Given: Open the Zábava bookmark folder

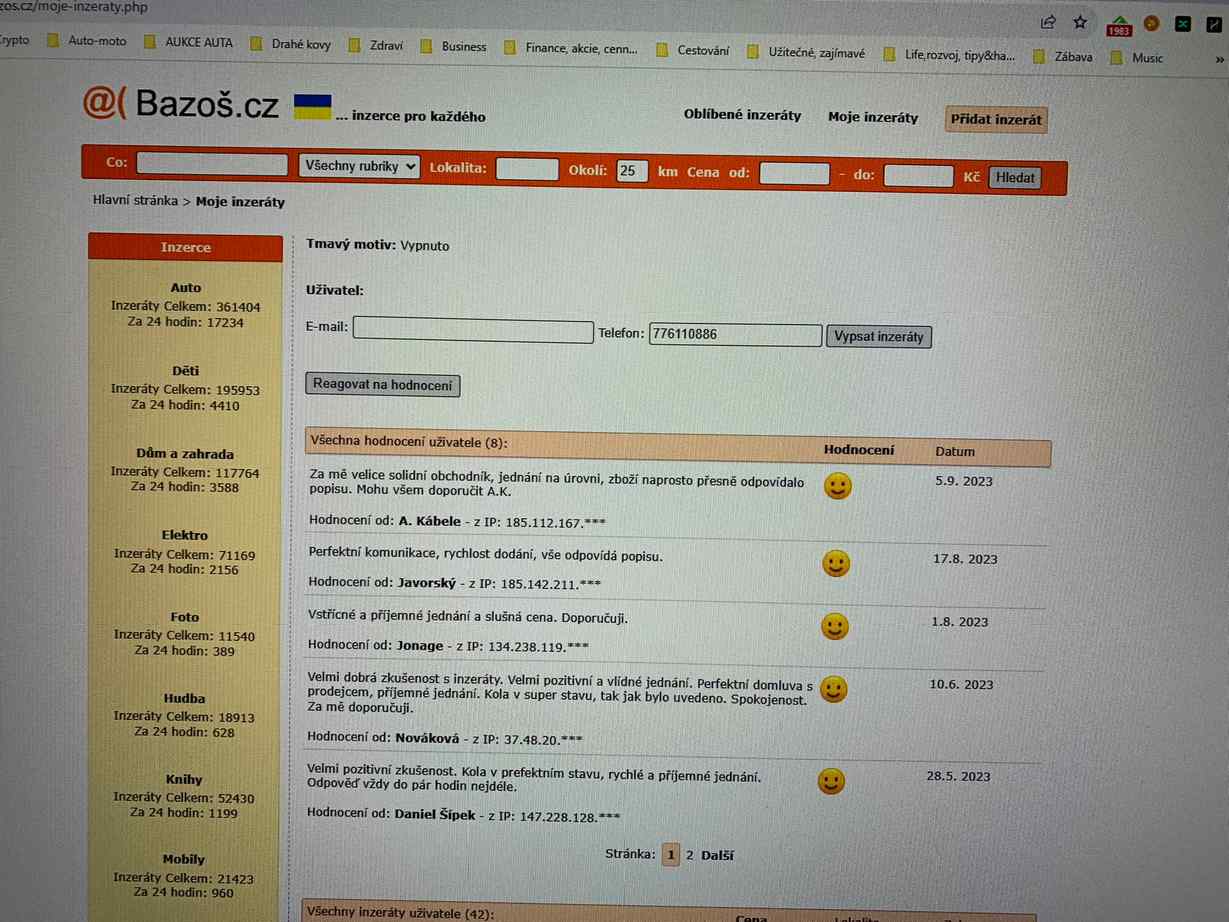Looking at the screenshot, I should [x=1064, y=57].
